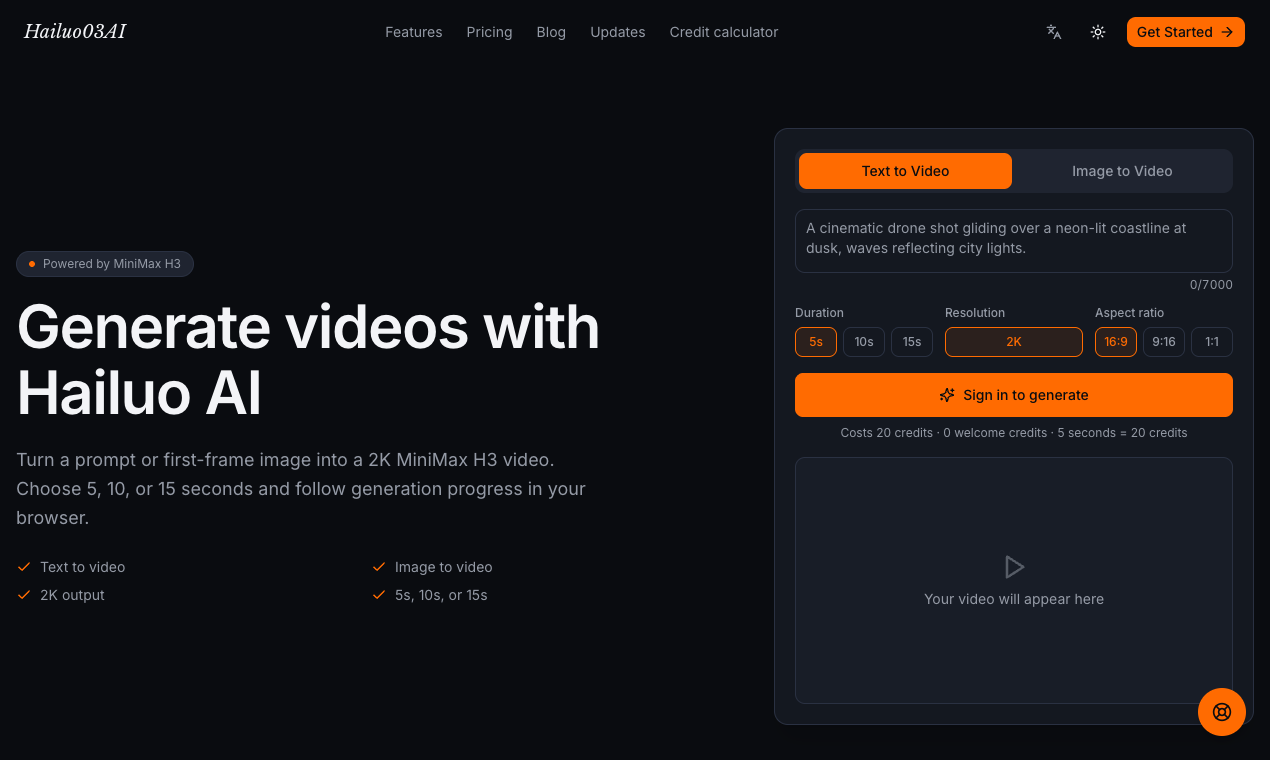
Task: Choose 9:16 aspect ratio
Action: 1164,342
